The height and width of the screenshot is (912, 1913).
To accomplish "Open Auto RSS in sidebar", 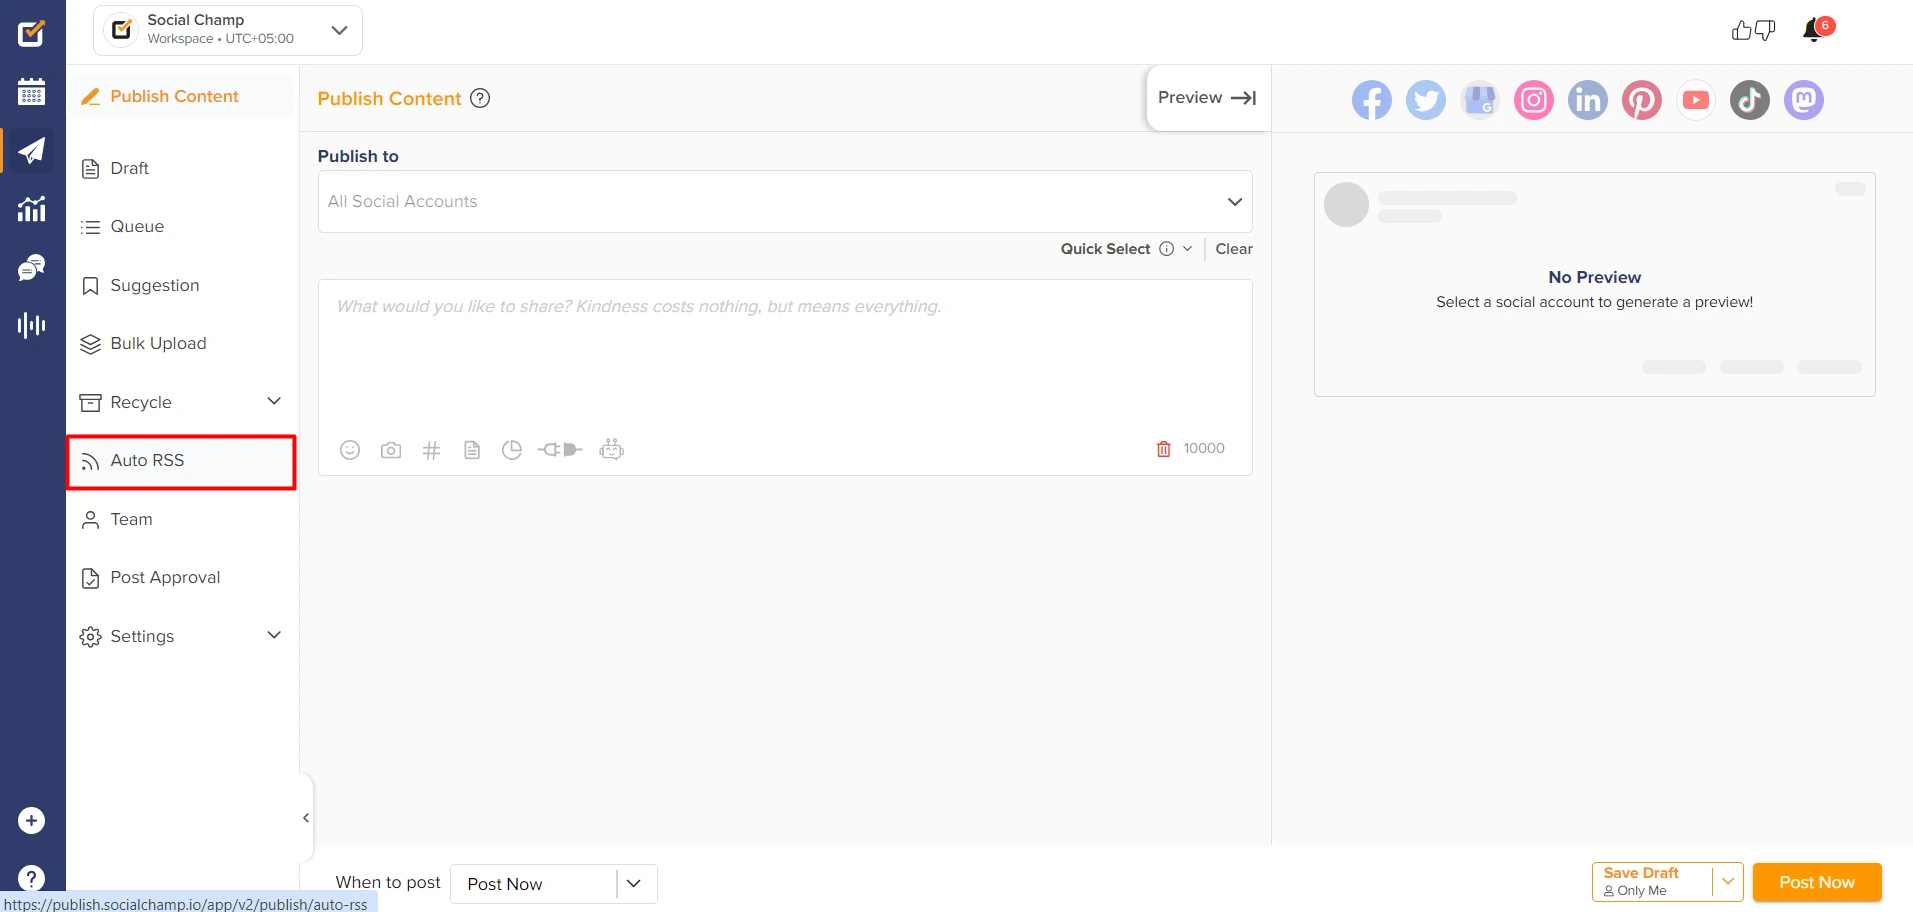I will point(181,461).
